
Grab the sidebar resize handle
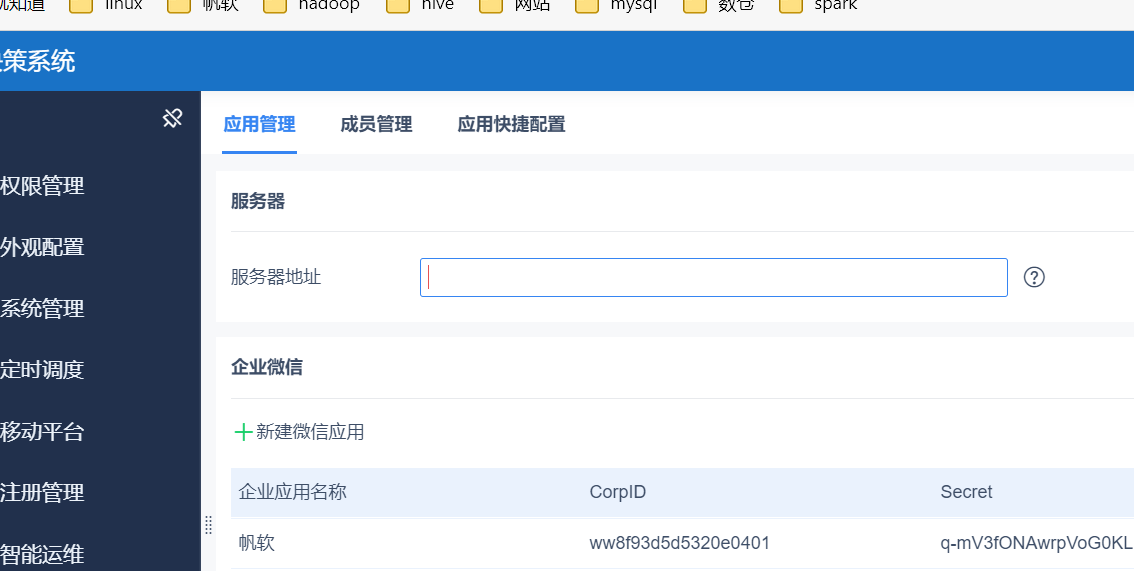(208, 525)
